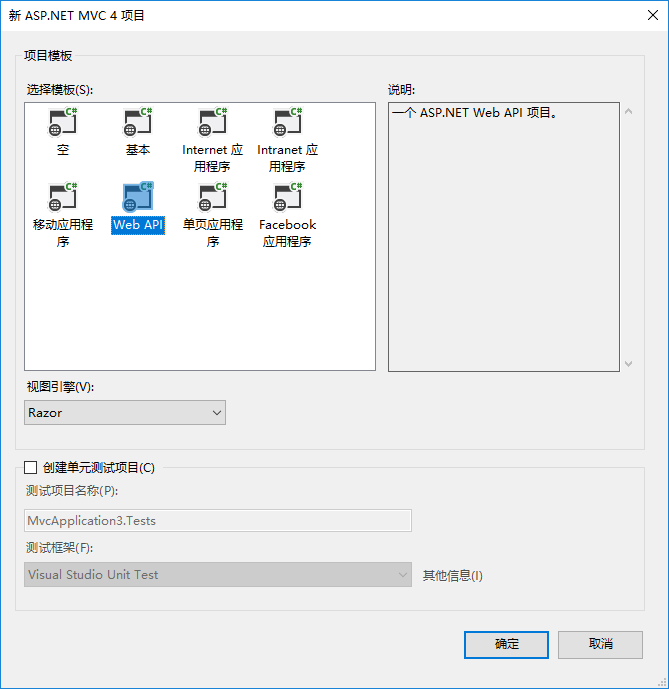Click the 'Facebook 应用程序' label text
The height and width of the screenshot is (689, 669).
(x=287, y=233)
